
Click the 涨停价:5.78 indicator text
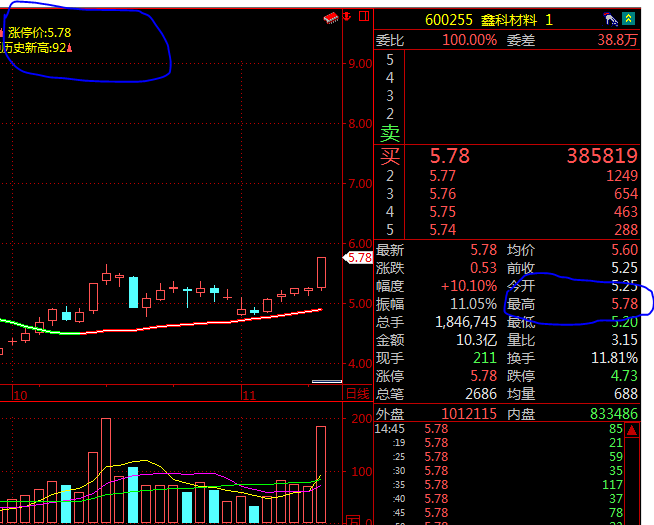tap(39, 32)
